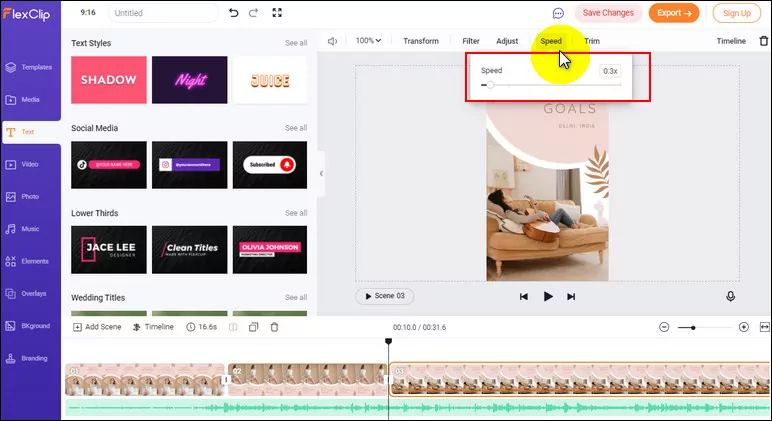This screenshot has height=421, width=772.
Task: Open the Adjust menu
Action: [x=507, y=41]
